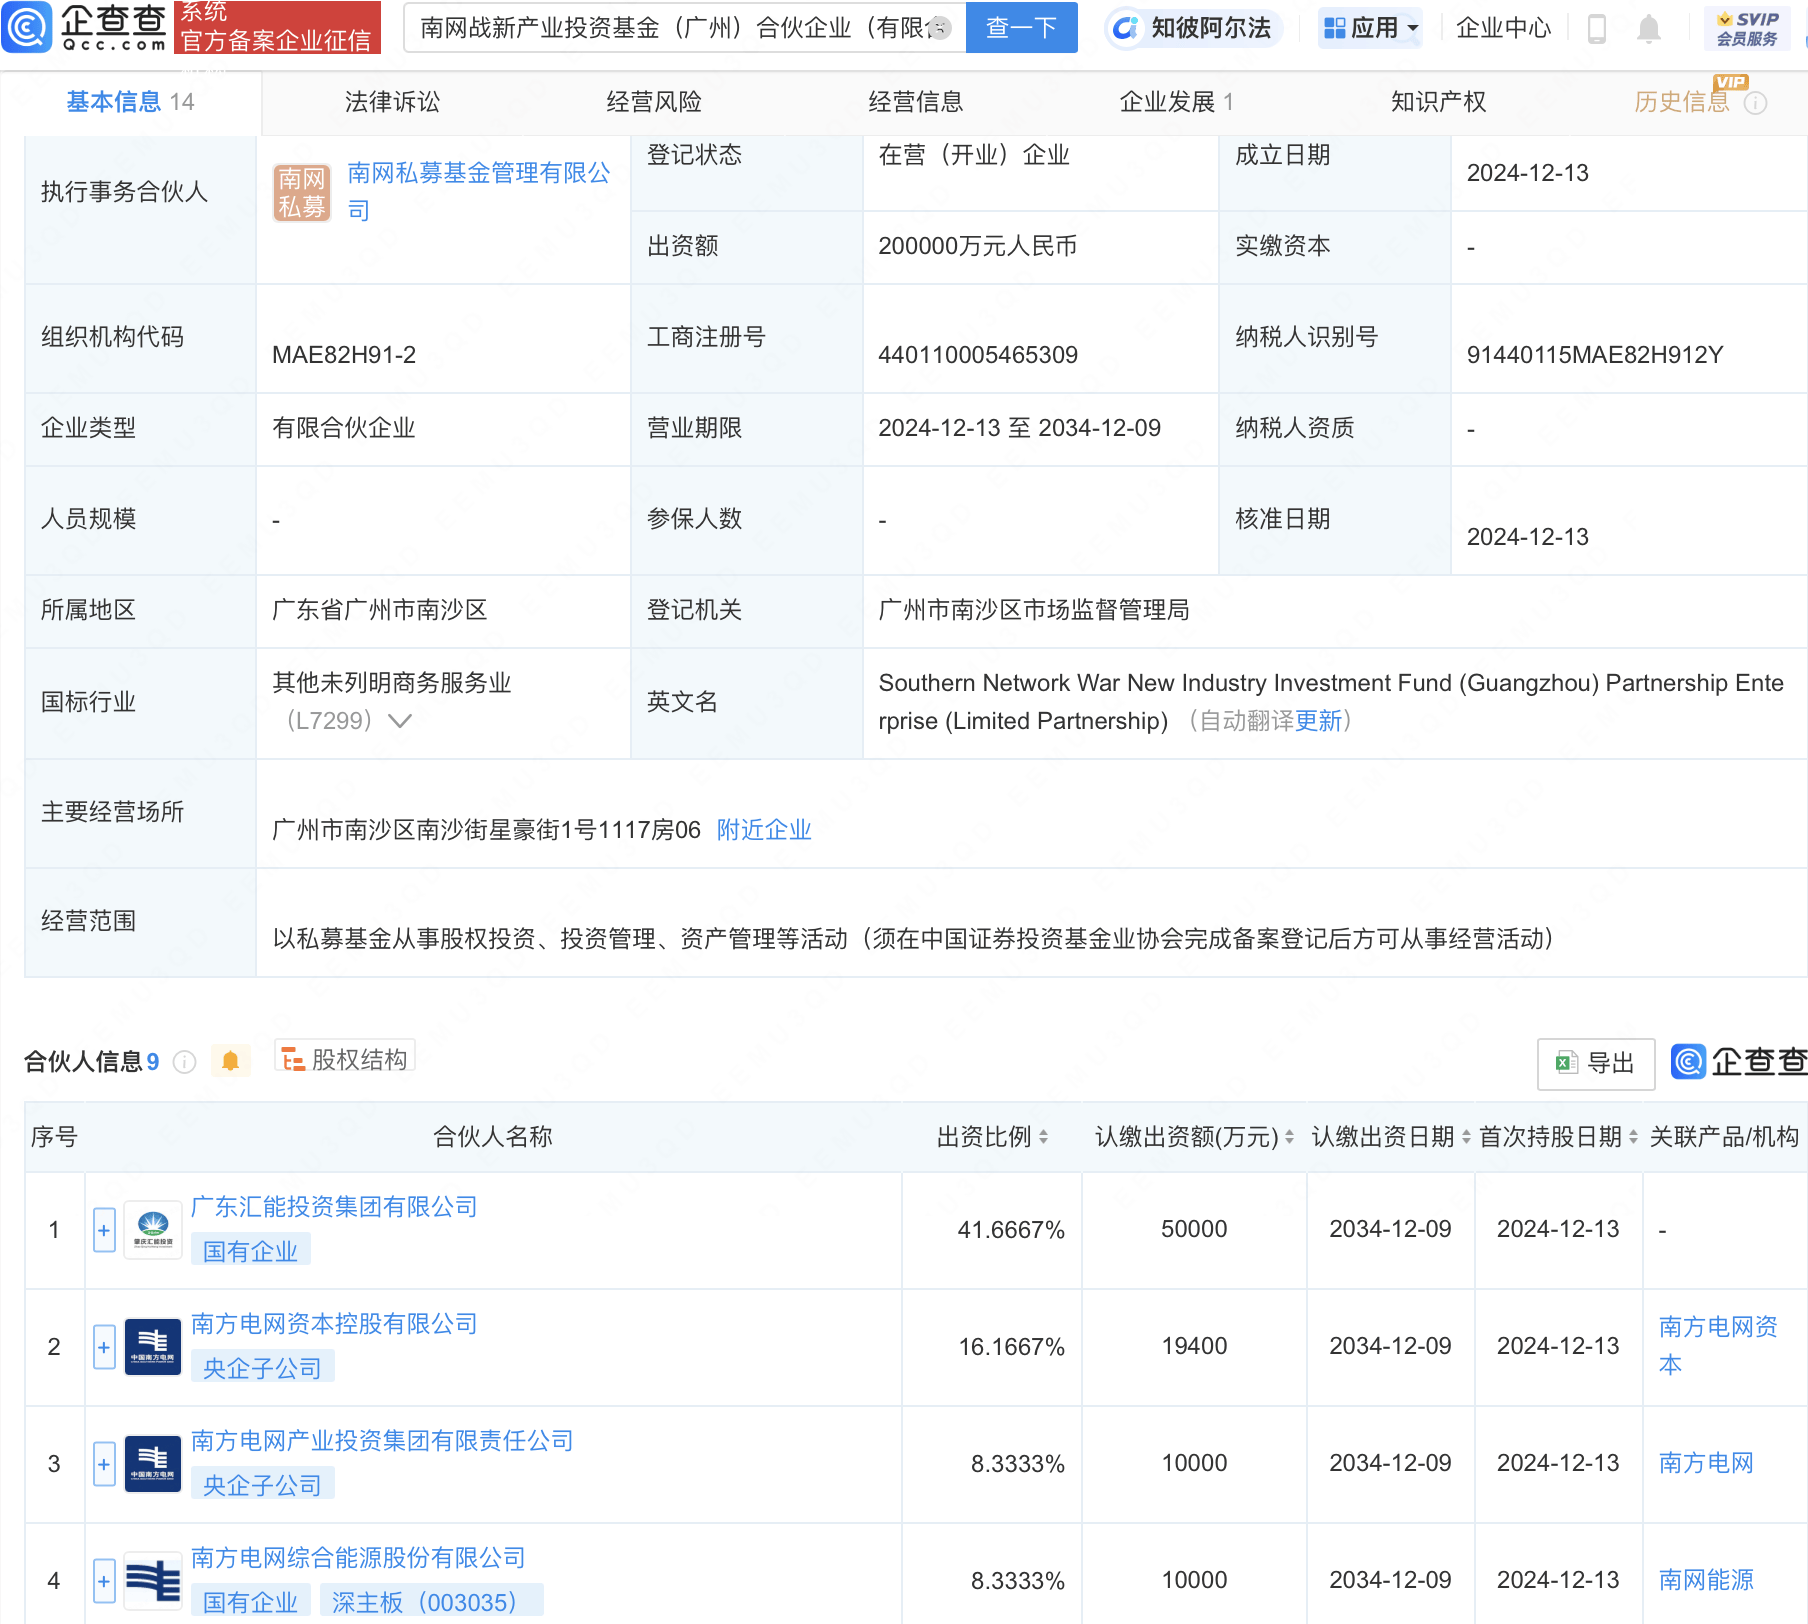Click 央企子公司 tag under 南方电网产业投资集团
1808x1624 pixels.
[x=262, y=1485]
